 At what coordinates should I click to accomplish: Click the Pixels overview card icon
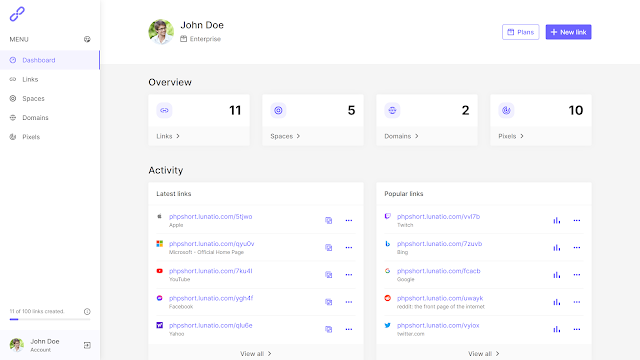tap(506, 110)
